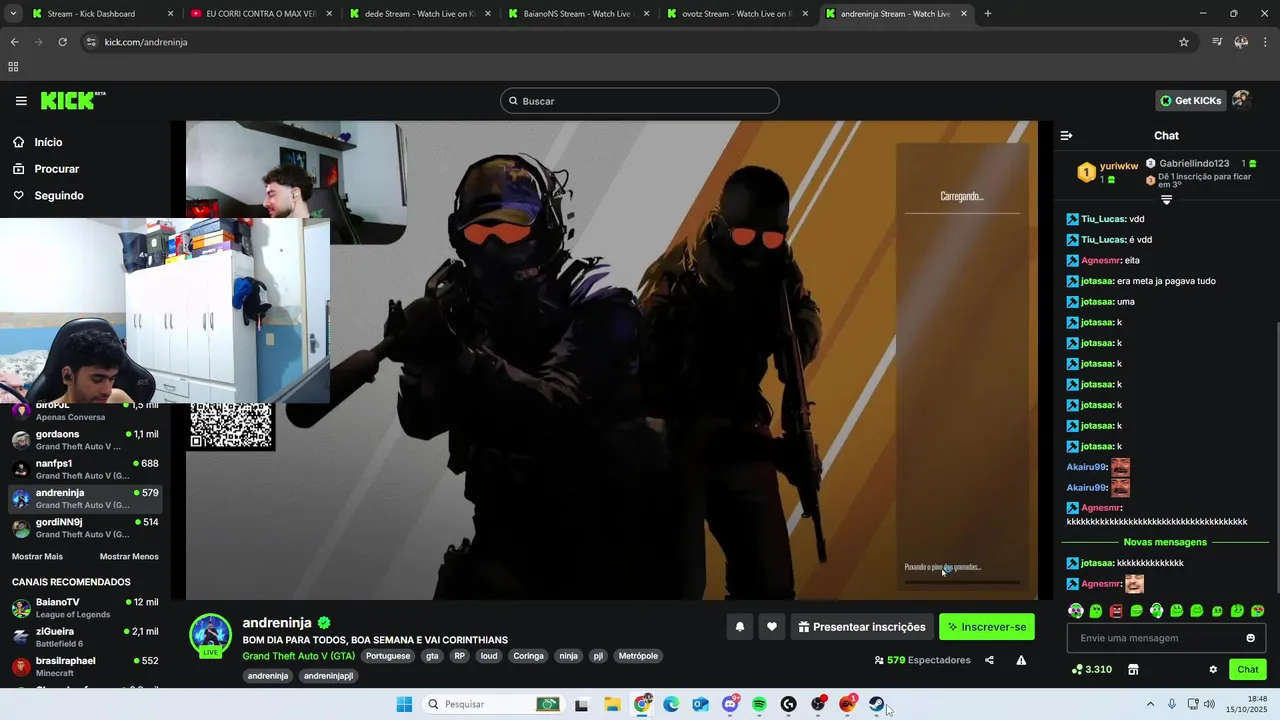Select the last rainbow emote in quick bar
Image resolution: width=1280 pixels, height=720 pixels.
pyautogui.click(x=1258, y=610)
